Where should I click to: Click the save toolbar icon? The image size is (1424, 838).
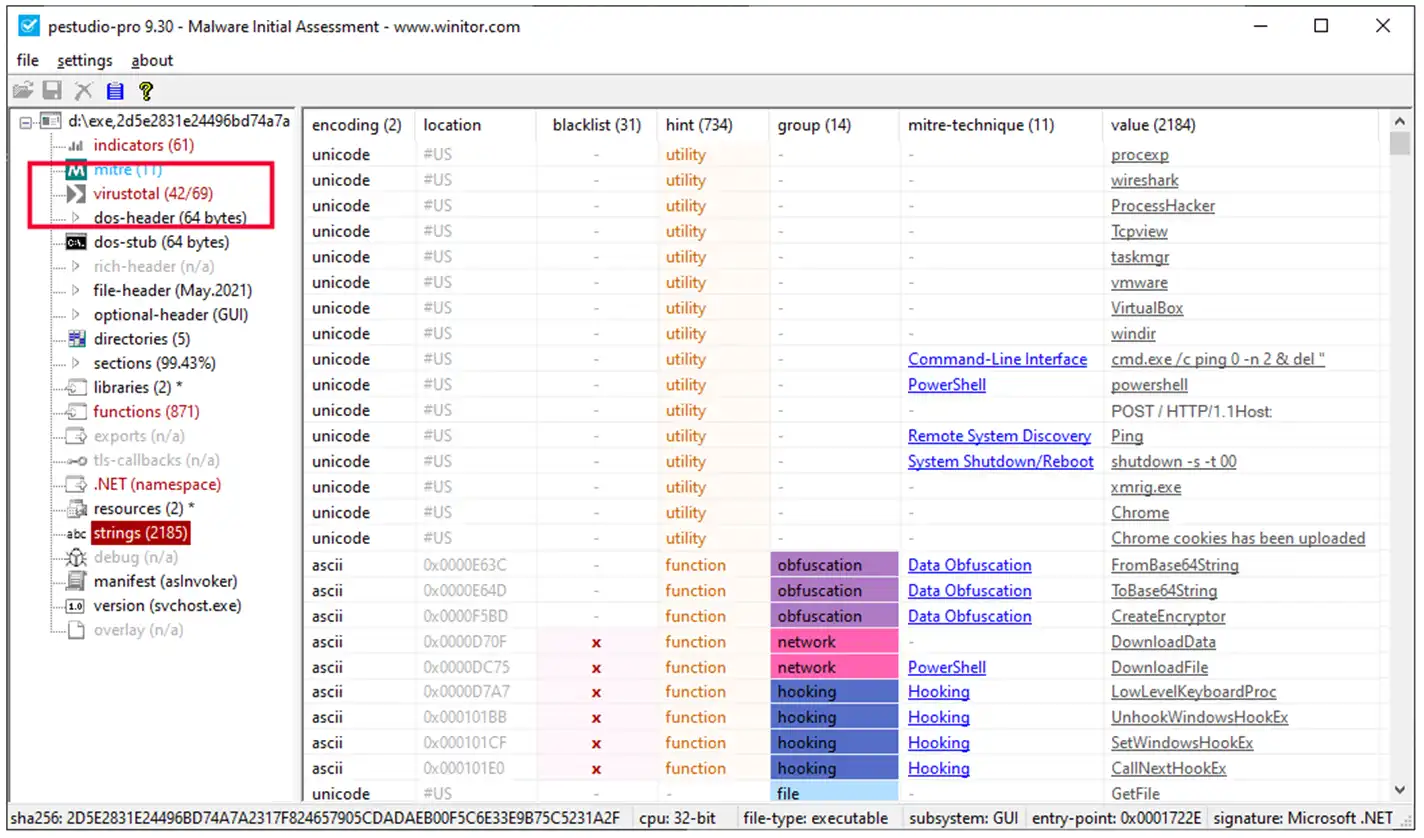coord(53,91)
